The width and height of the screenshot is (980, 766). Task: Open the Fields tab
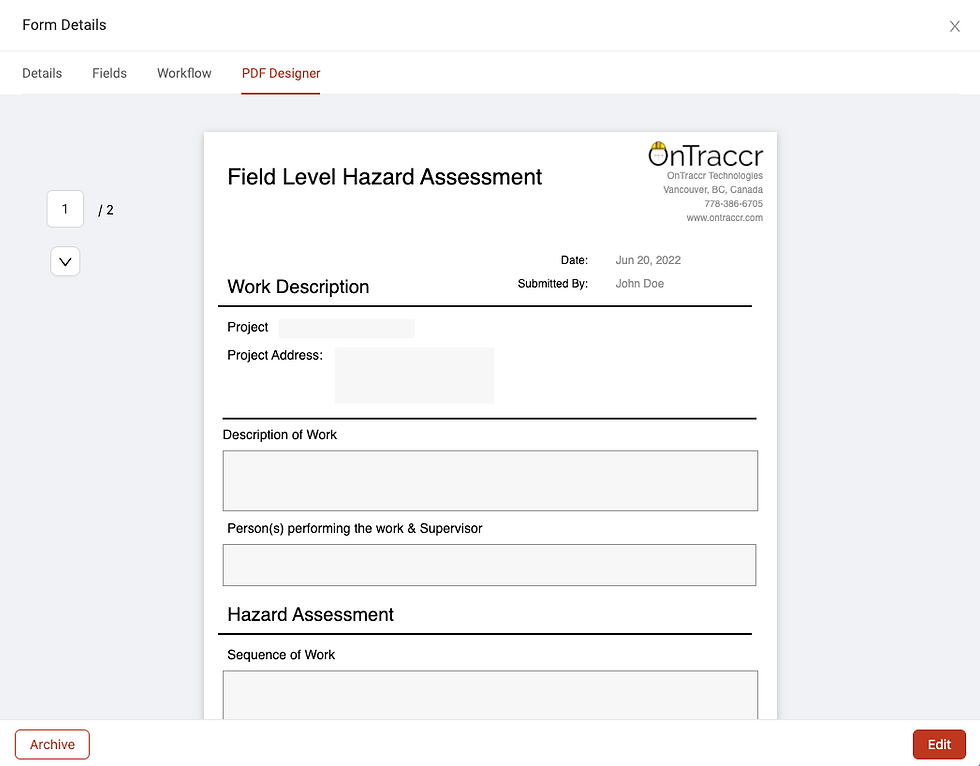point(109,73)
